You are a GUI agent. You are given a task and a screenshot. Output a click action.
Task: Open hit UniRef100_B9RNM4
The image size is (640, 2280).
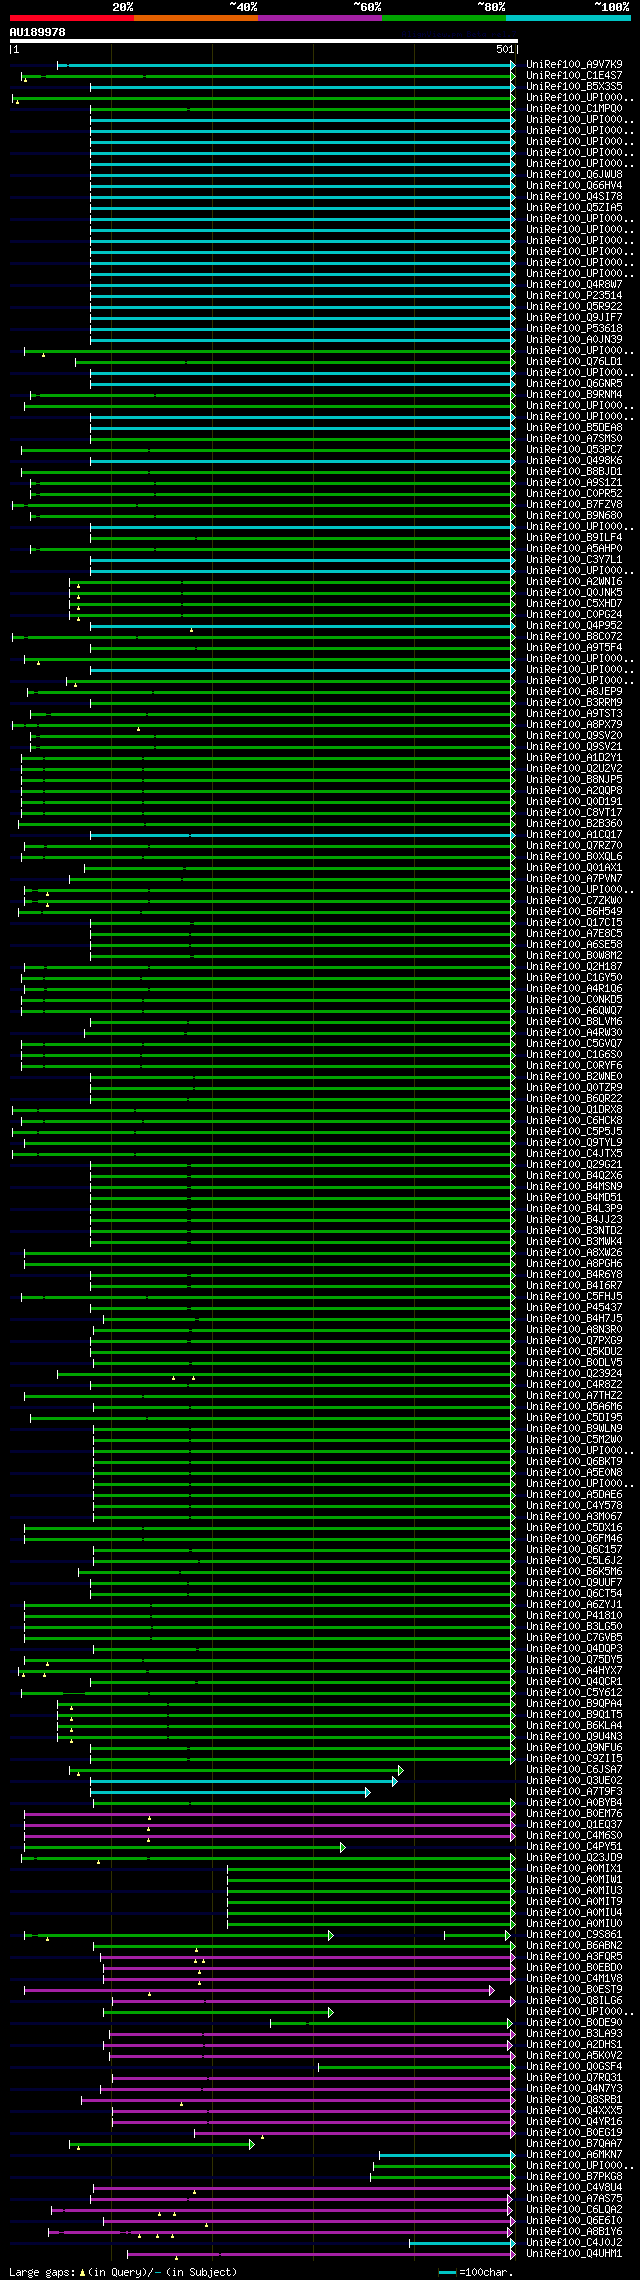574,395
